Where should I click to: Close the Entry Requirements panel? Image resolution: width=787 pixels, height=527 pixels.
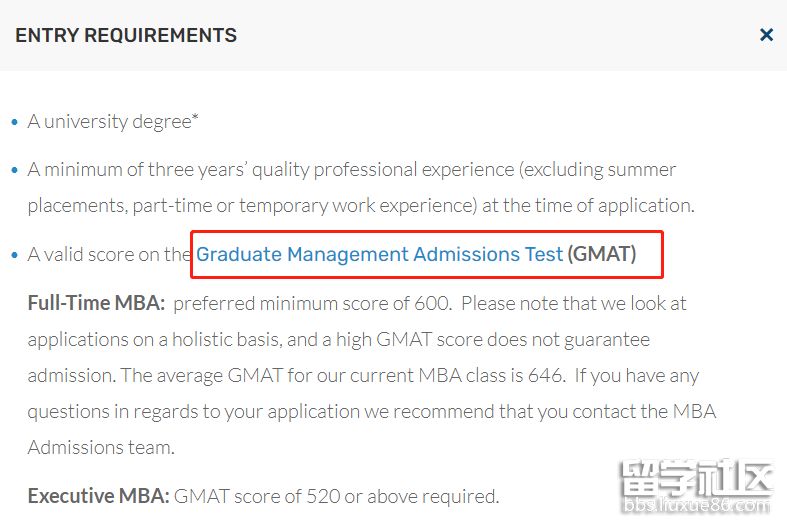[x=766, y=35]
